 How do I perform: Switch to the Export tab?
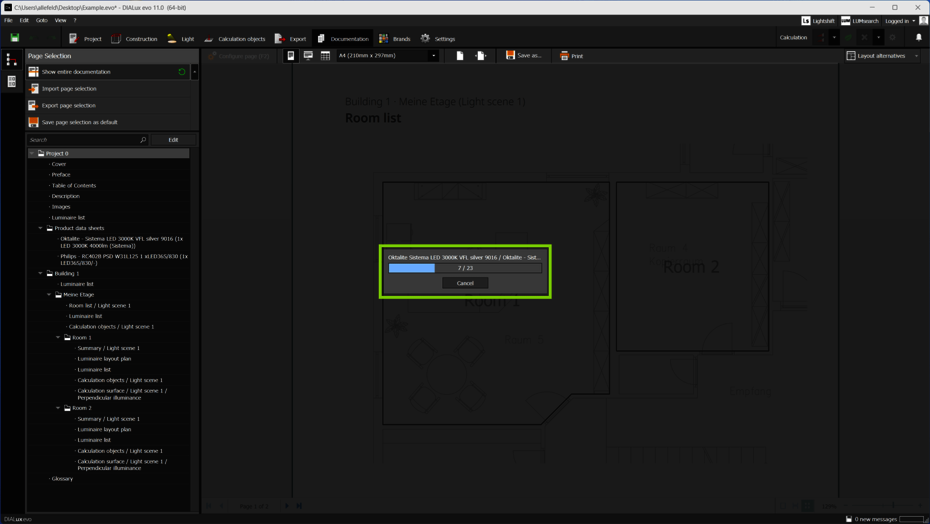pos(291,39)
